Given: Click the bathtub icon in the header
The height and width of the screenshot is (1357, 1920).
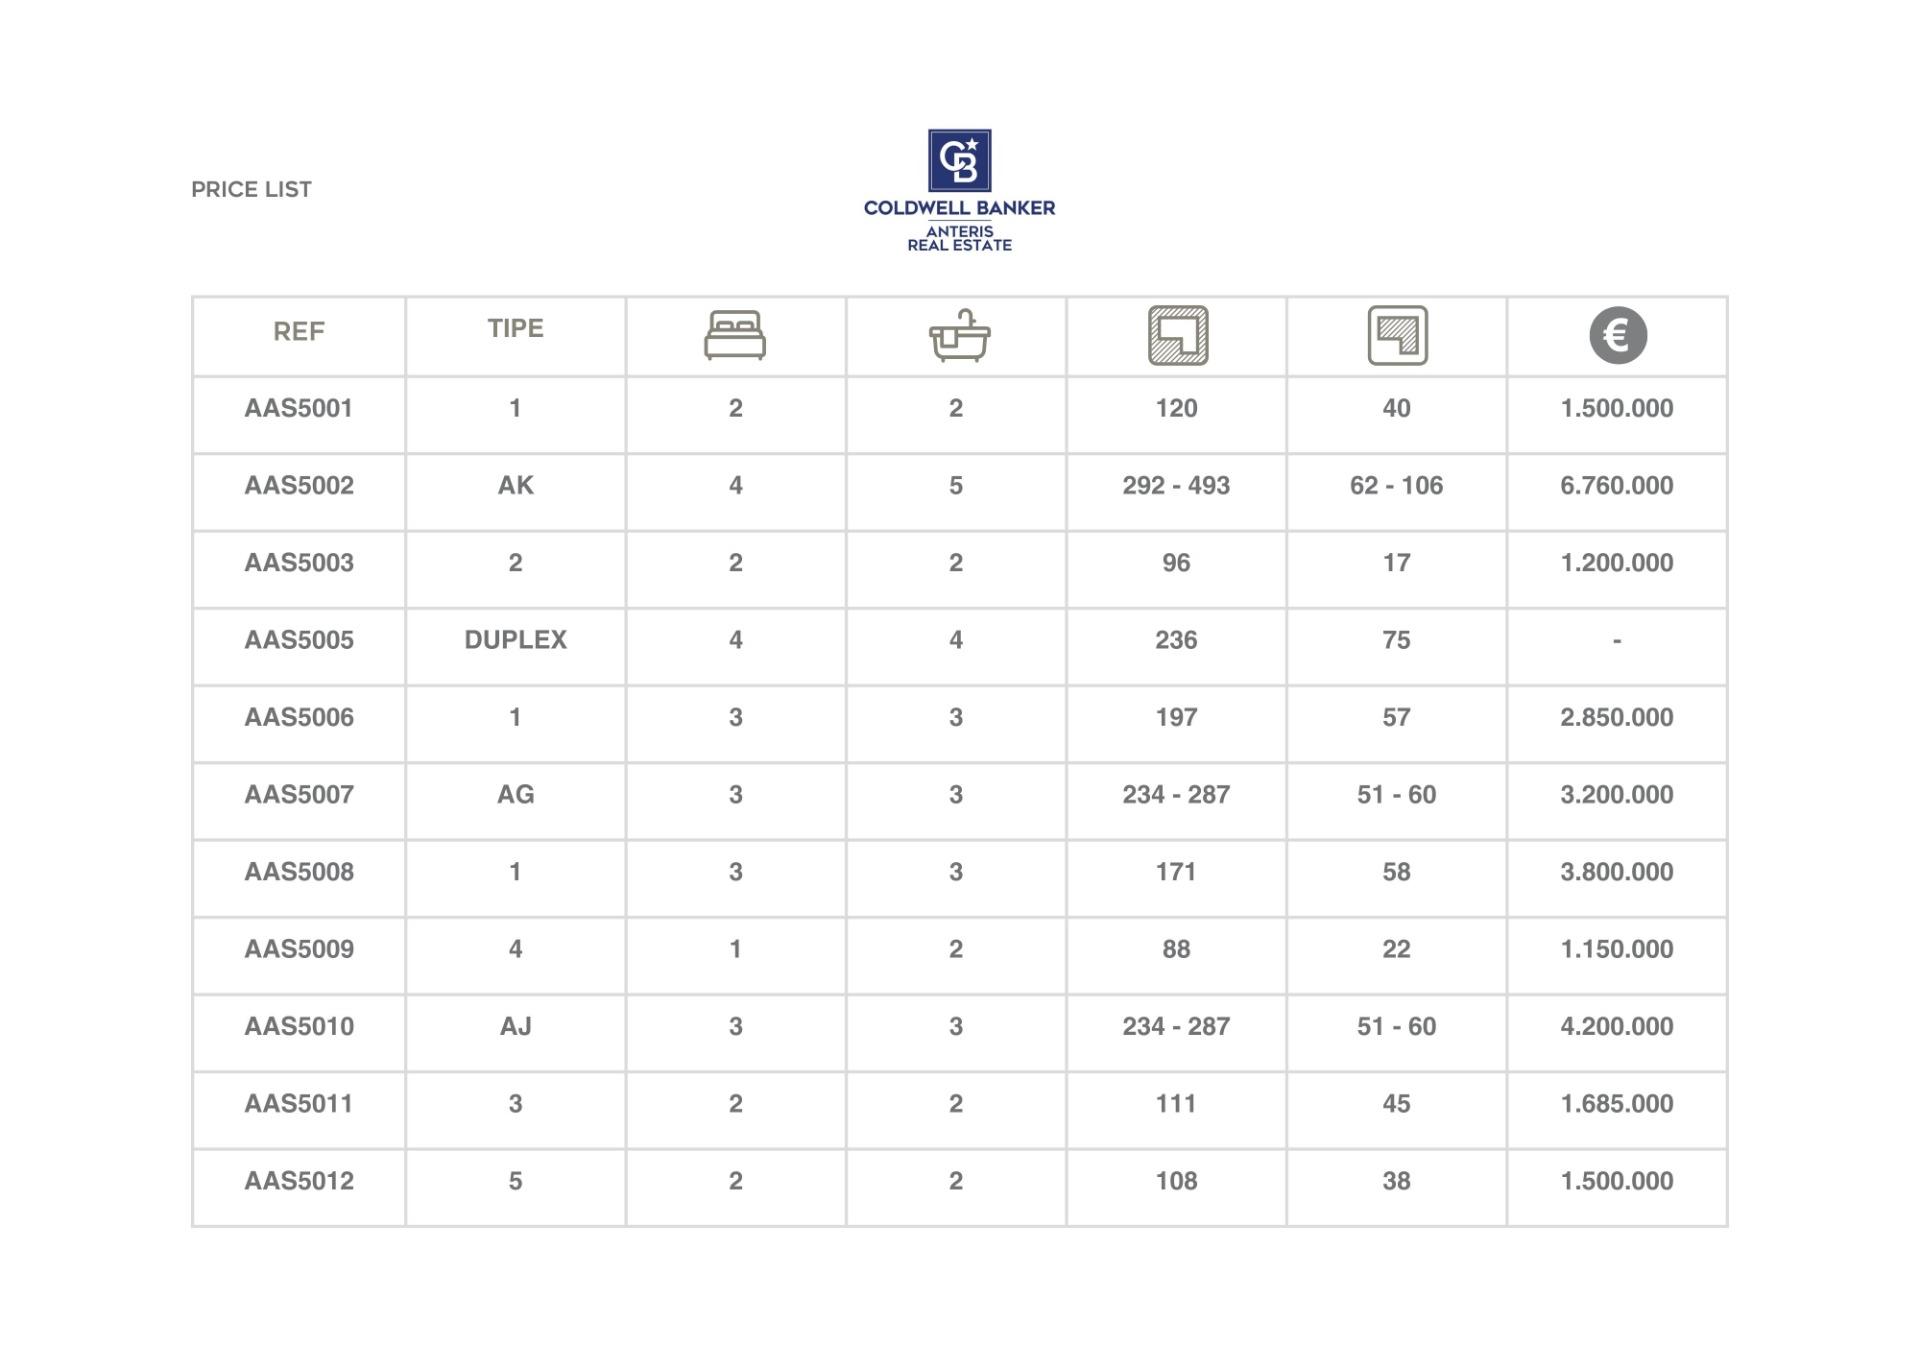Looking at the screenshot, I should pyautogui.click(x=958, y=335).
